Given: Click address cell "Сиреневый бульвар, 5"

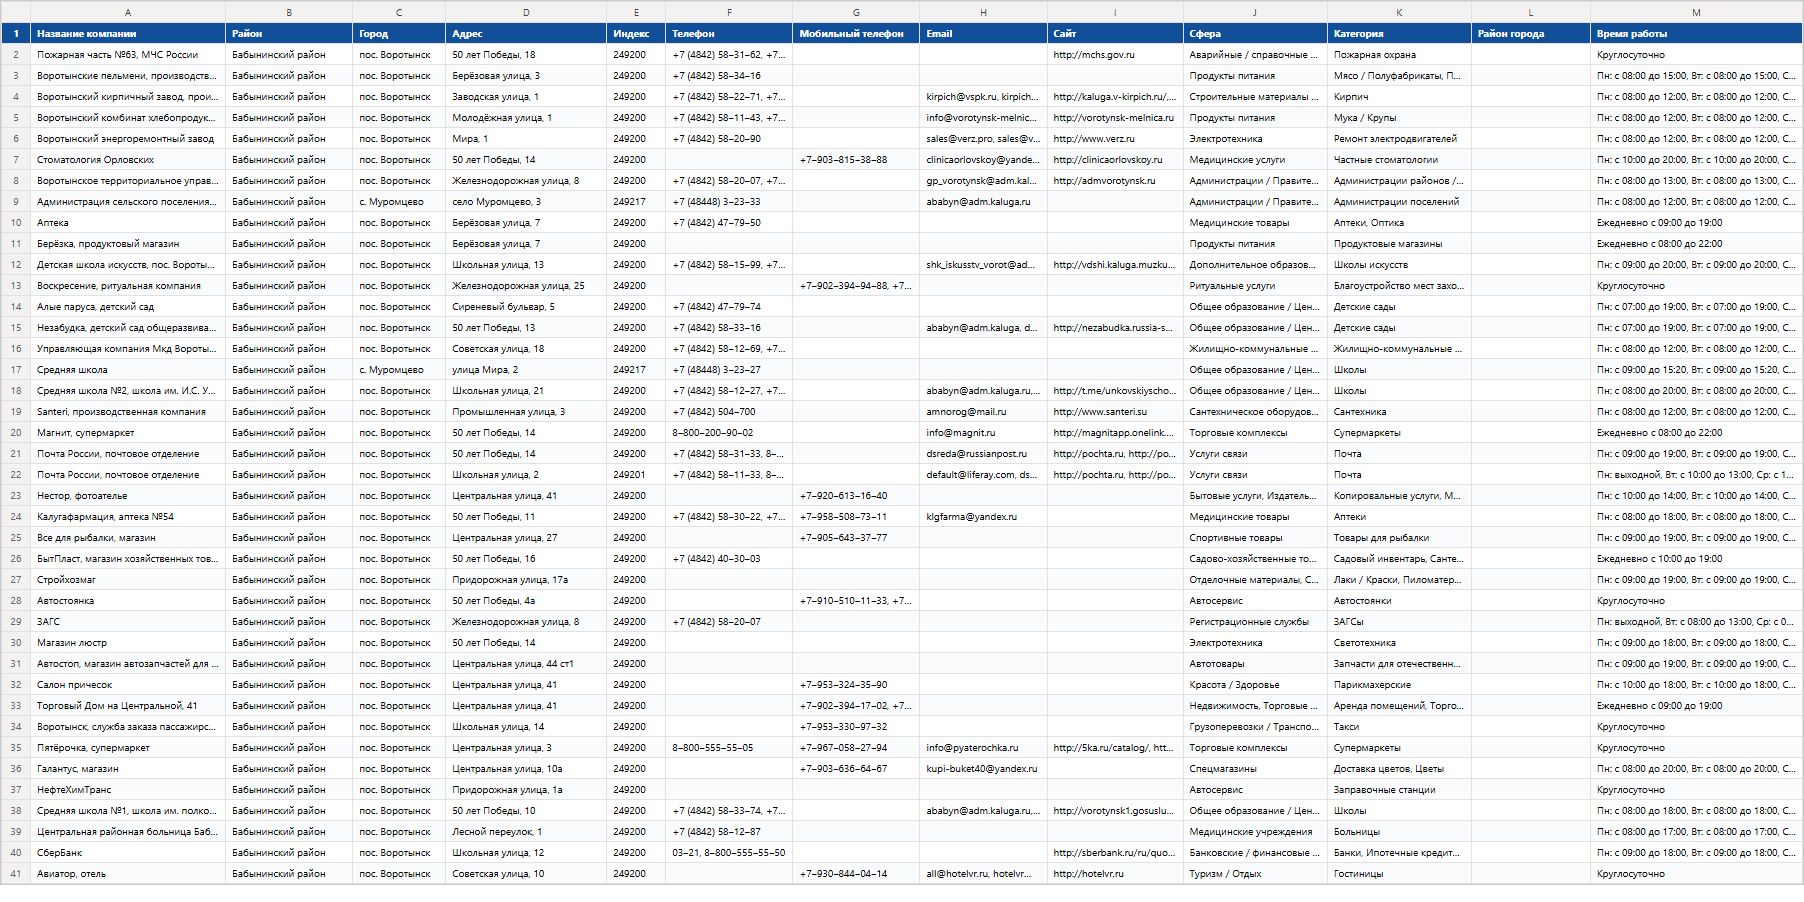Looking at the screenshot, I should [x=526, y=307].
